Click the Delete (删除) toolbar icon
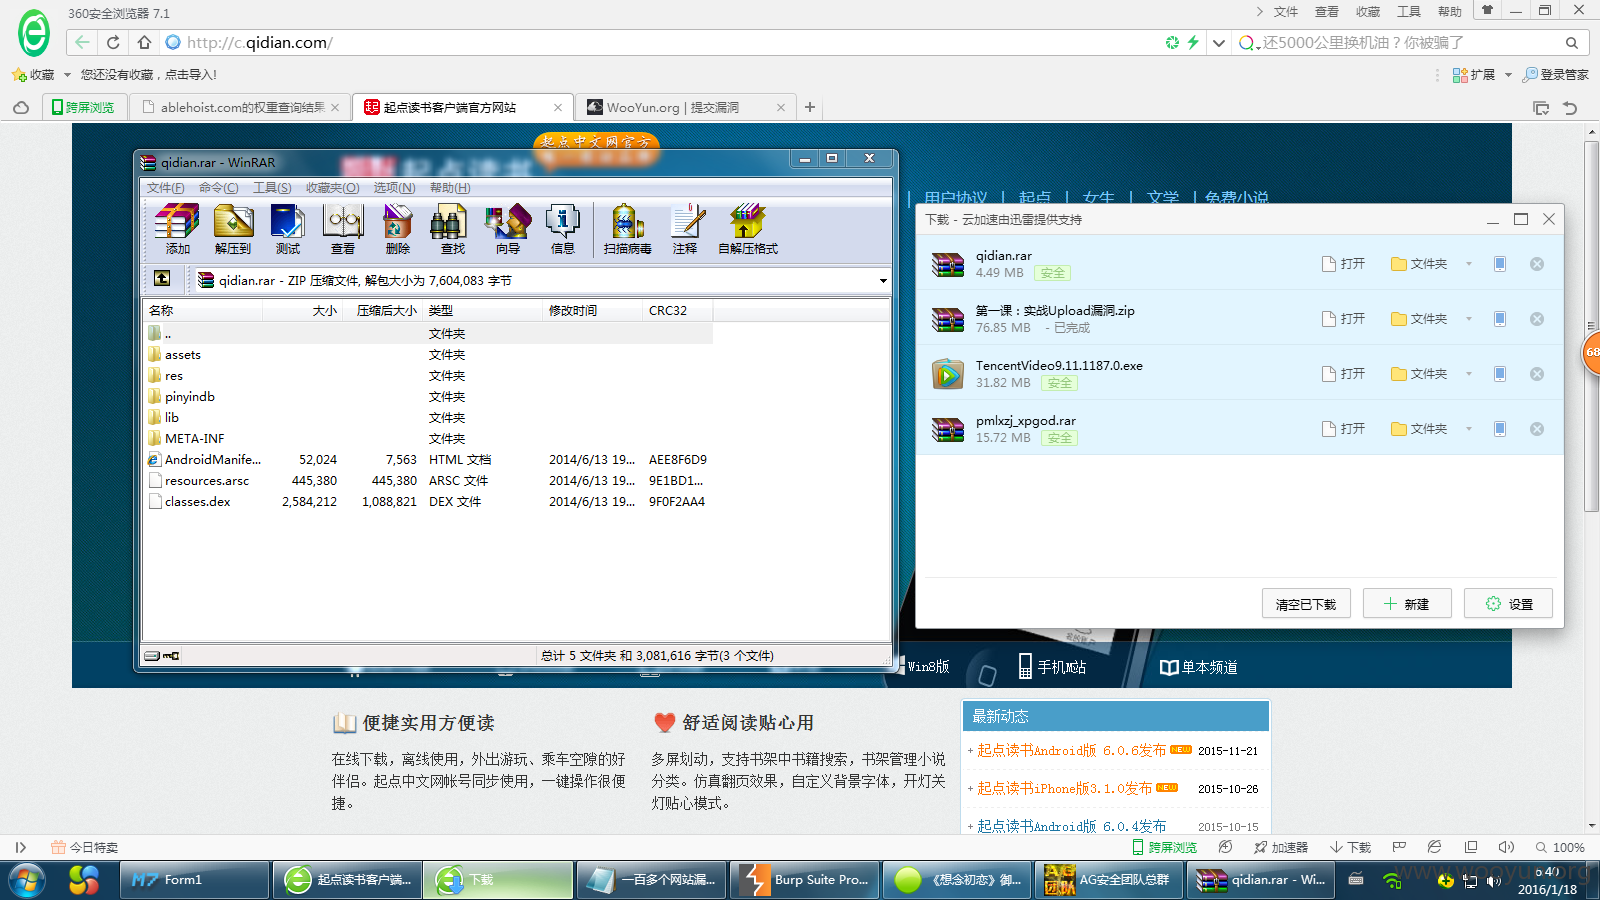Viewport: 1600px width, 900px height. click(x=398, y=229)
